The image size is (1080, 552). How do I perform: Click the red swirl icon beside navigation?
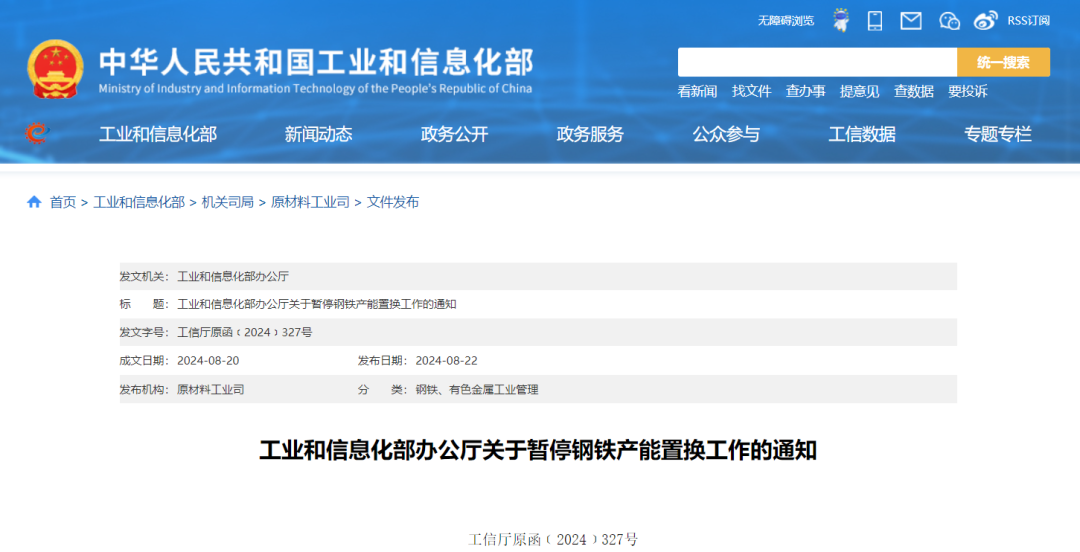coord(37,132)
